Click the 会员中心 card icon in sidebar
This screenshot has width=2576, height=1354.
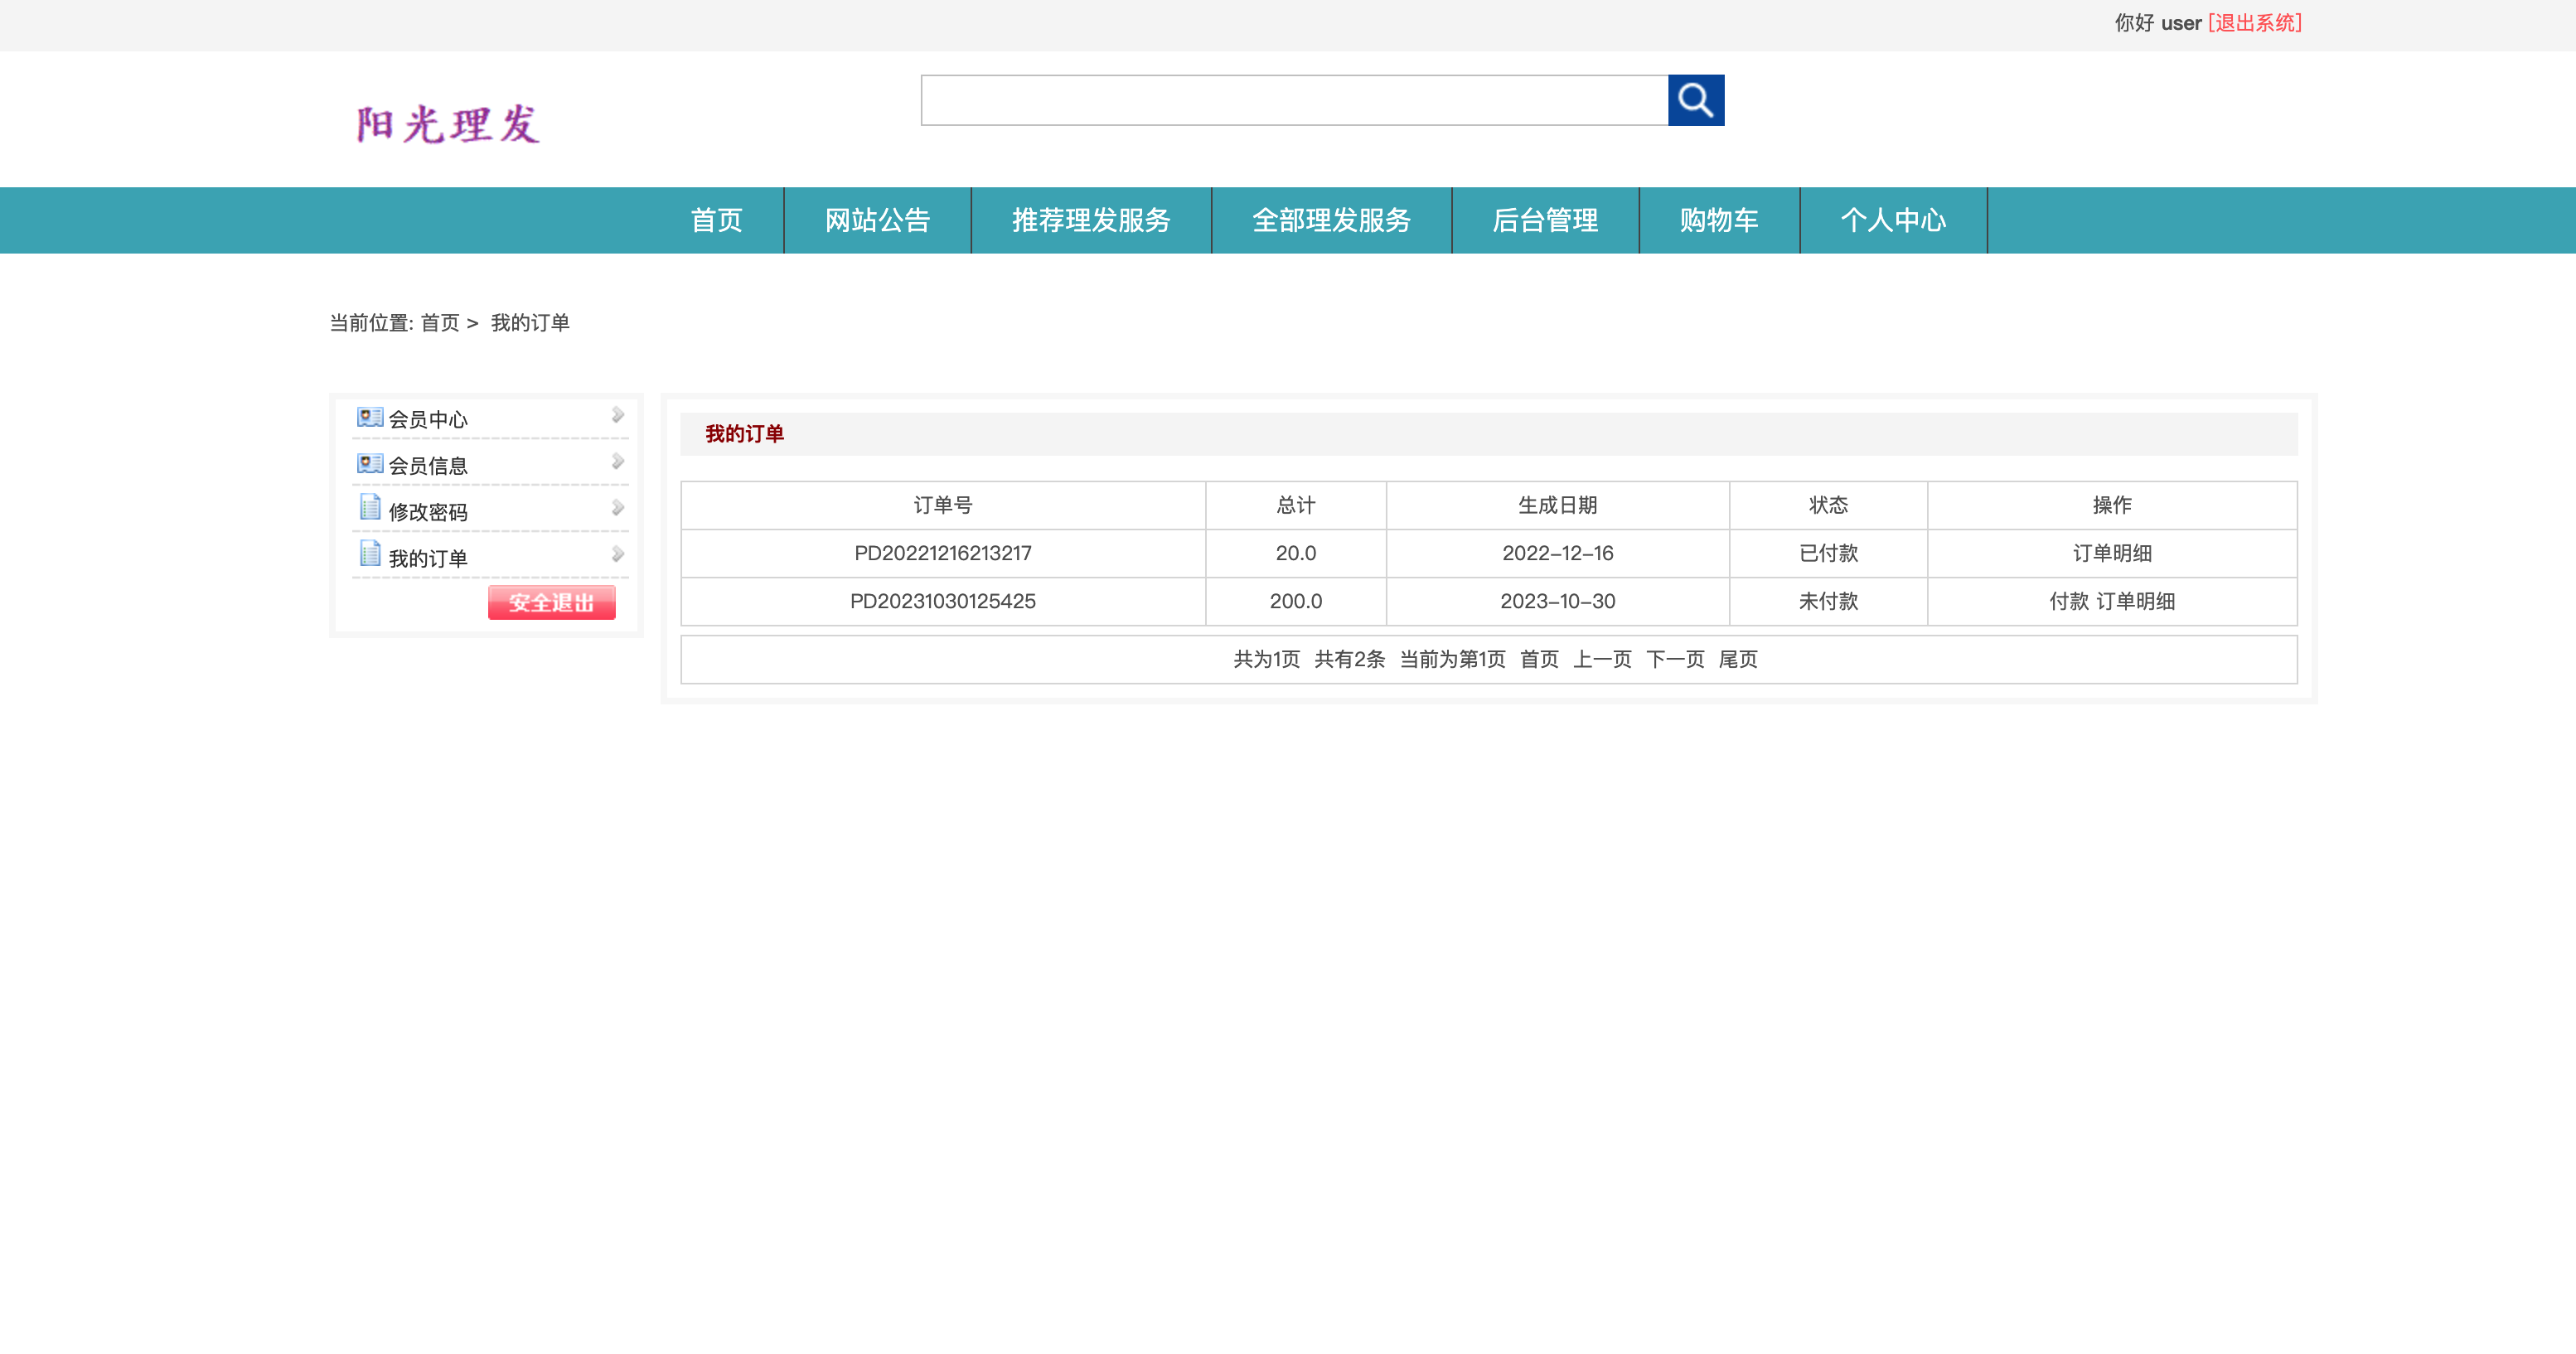click(x=369, y=417)
